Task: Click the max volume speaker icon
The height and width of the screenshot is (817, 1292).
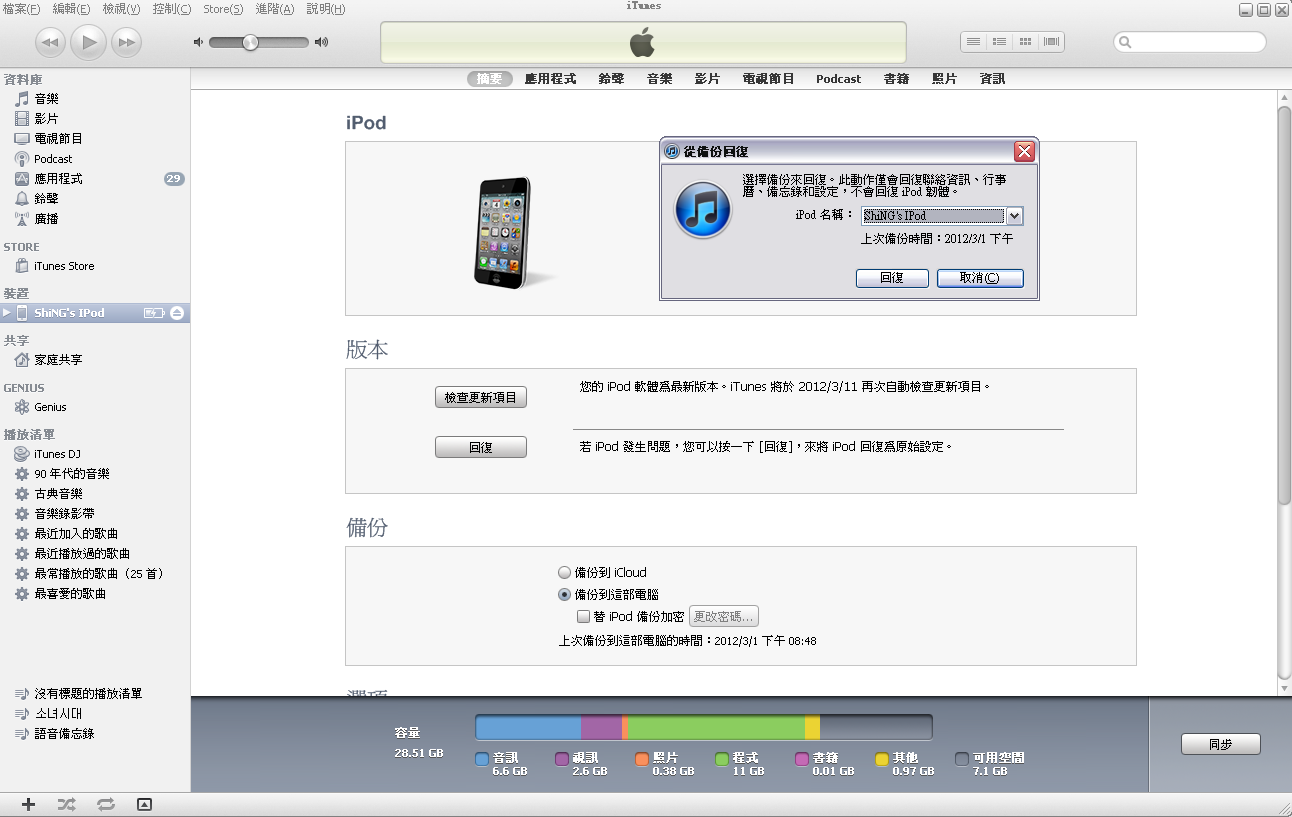Action: point(321,42)
